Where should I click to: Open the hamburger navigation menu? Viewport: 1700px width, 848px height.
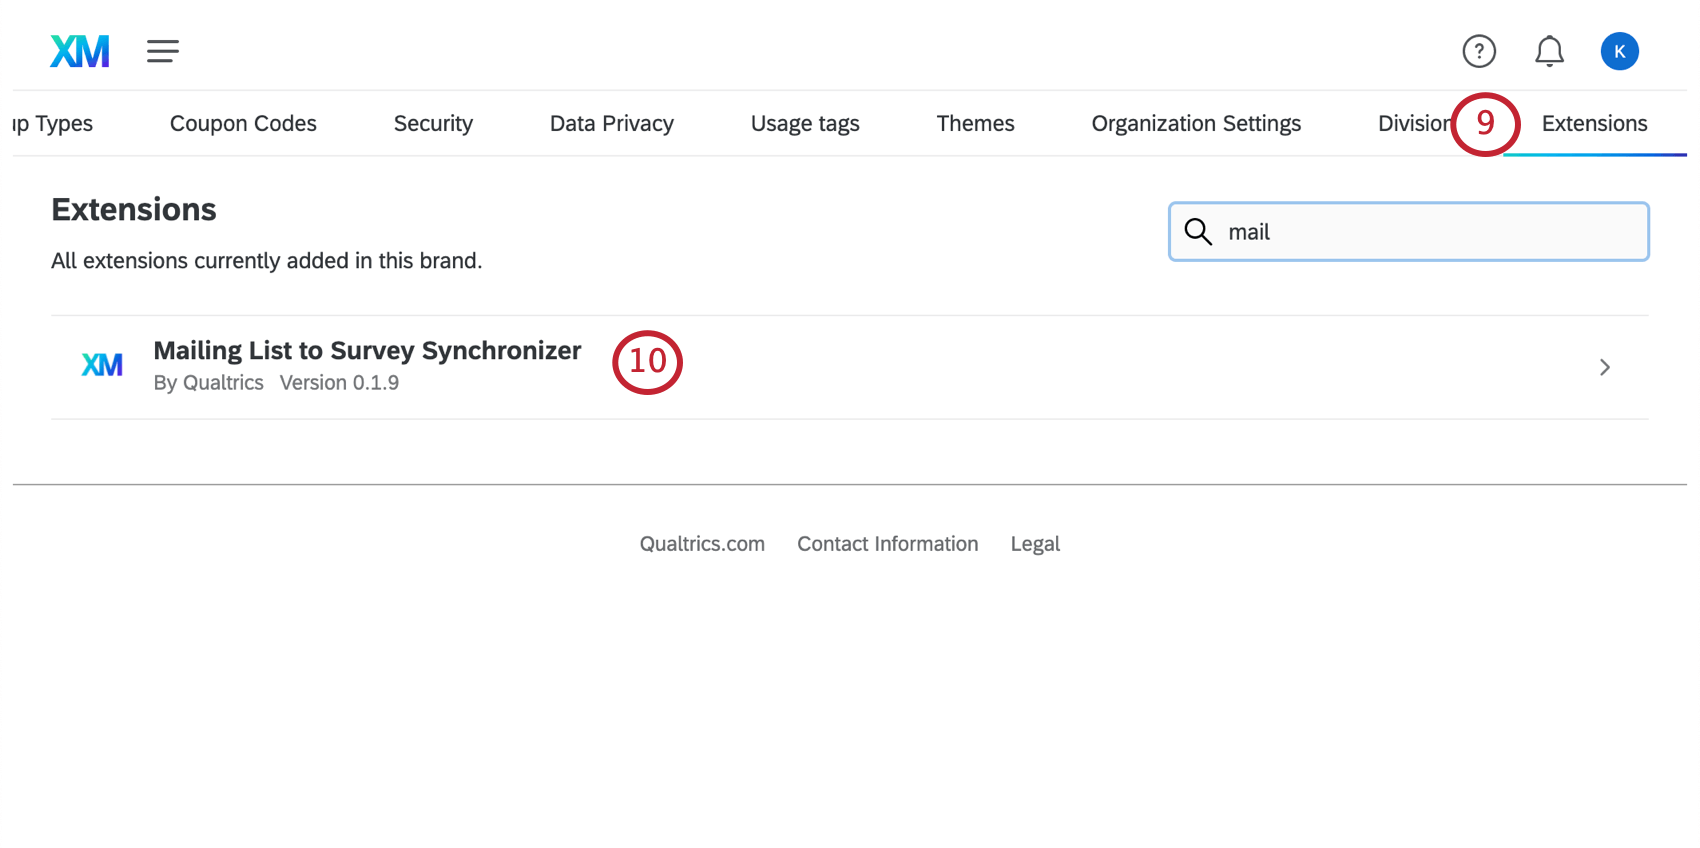coord(163,51)
